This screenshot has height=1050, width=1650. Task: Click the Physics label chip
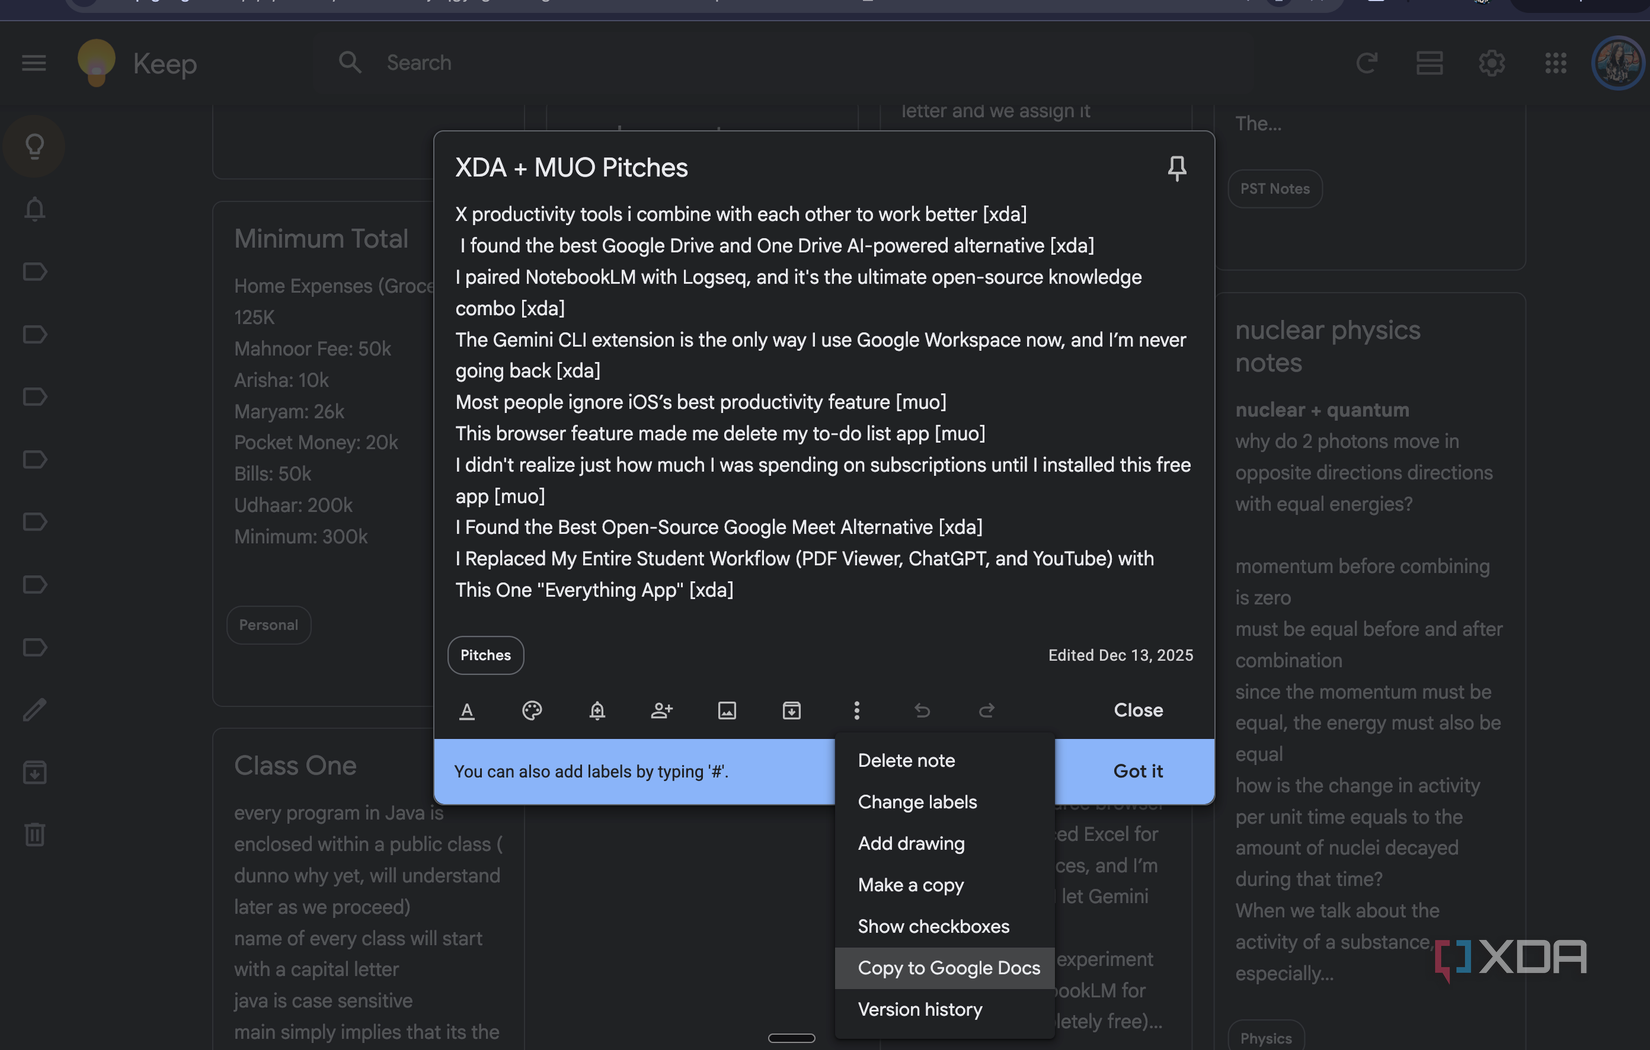coord(1266,1038)
